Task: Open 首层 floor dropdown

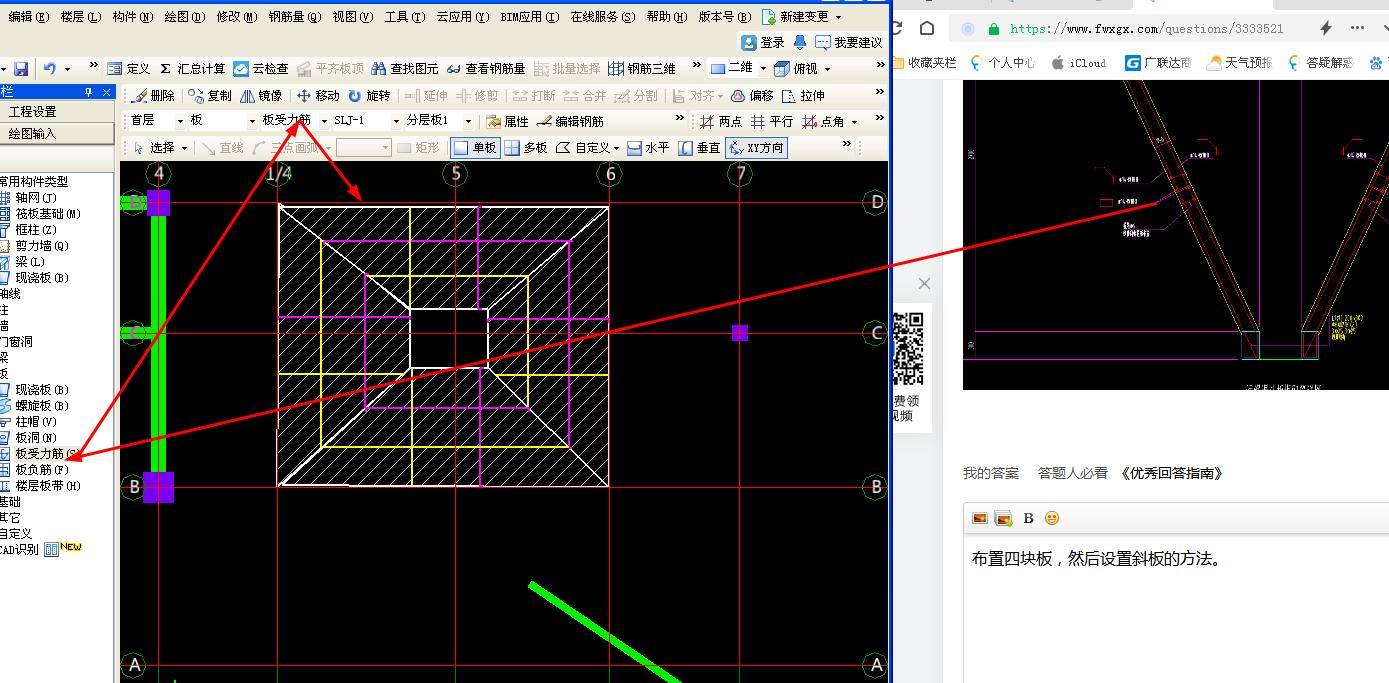Action: pyautogui.click(x=180, y=121)
